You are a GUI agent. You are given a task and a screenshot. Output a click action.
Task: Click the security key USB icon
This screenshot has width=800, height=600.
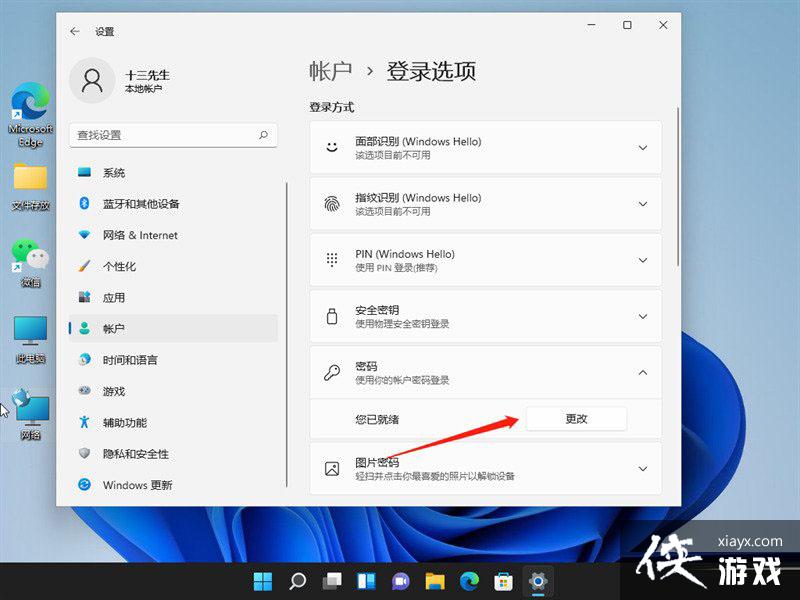point(331,317)
